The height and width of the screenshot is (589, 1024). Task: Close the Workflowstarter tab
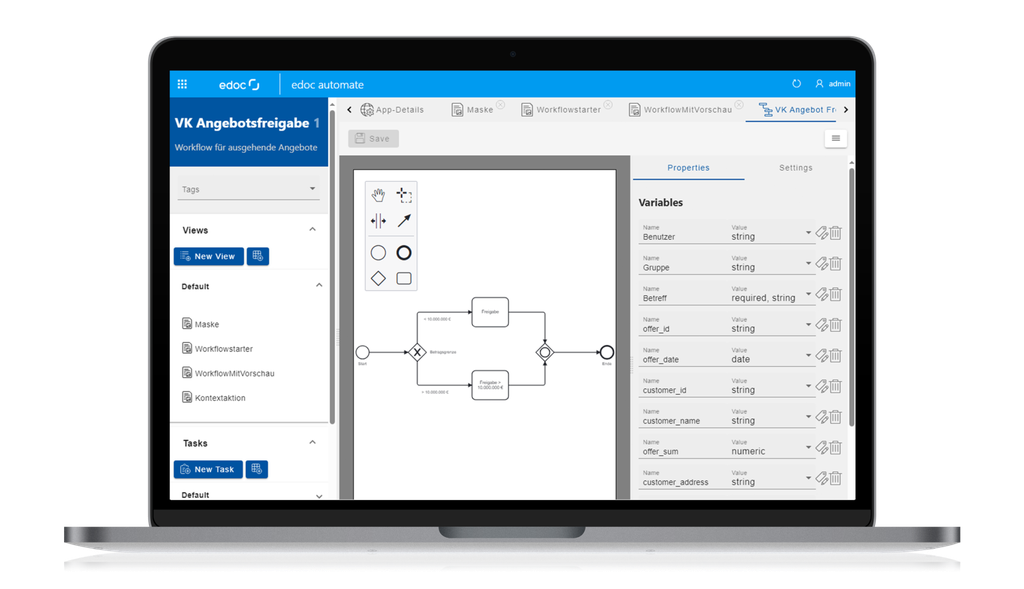[x=608, y=104]
